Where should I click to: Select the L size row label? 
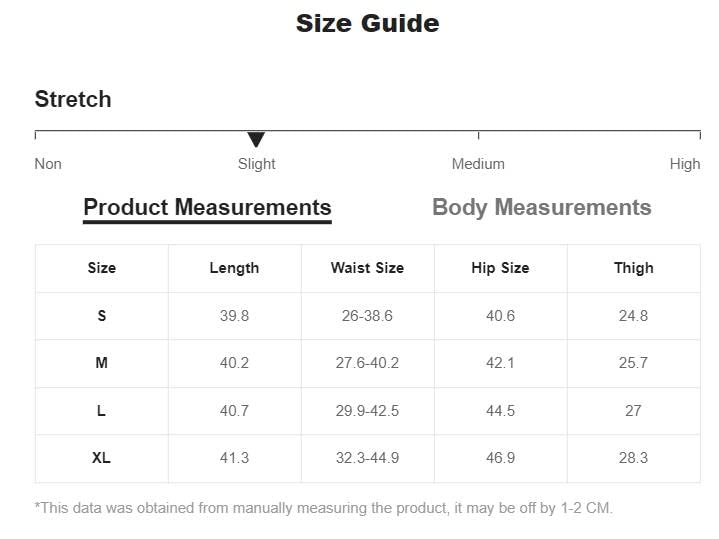(101, 411)
